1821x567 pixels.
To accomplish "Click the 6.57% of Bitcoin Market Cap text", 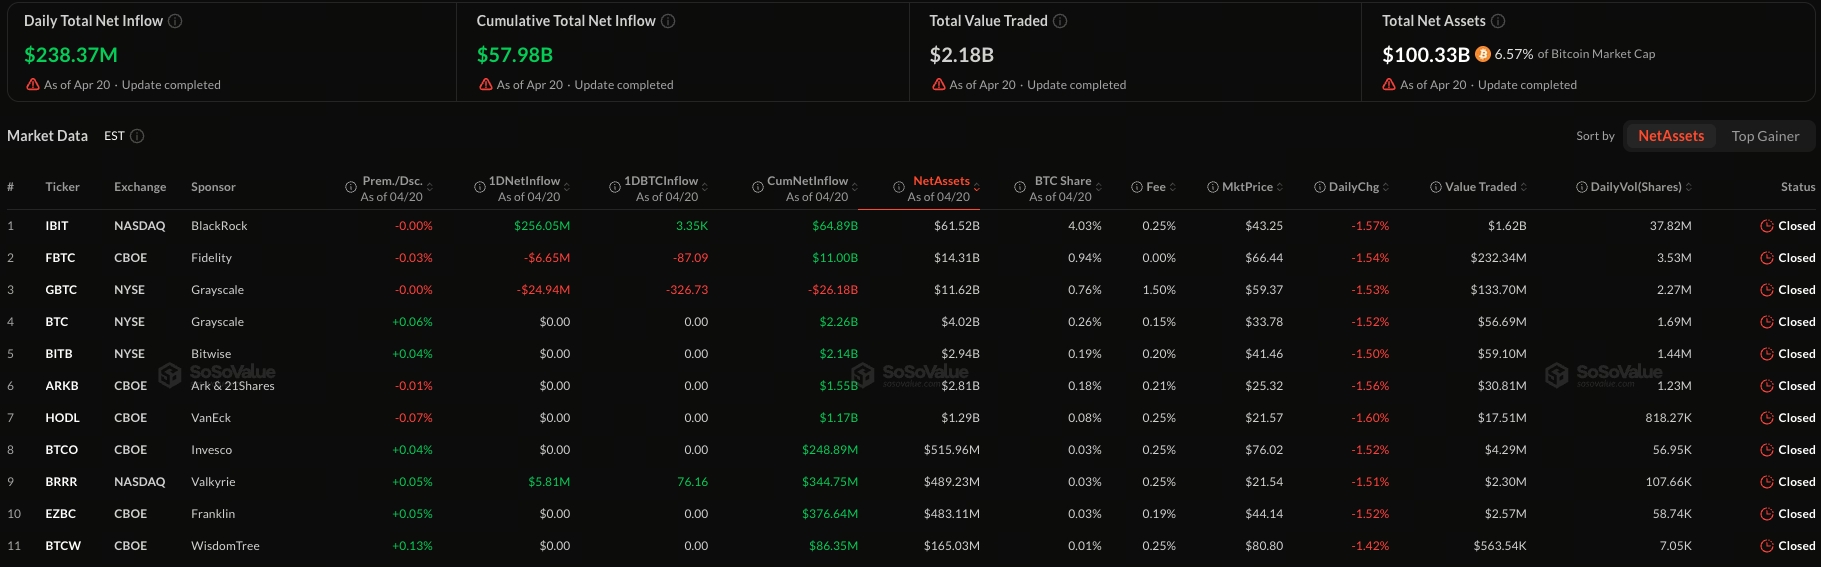I will (x=1575, y=54).
